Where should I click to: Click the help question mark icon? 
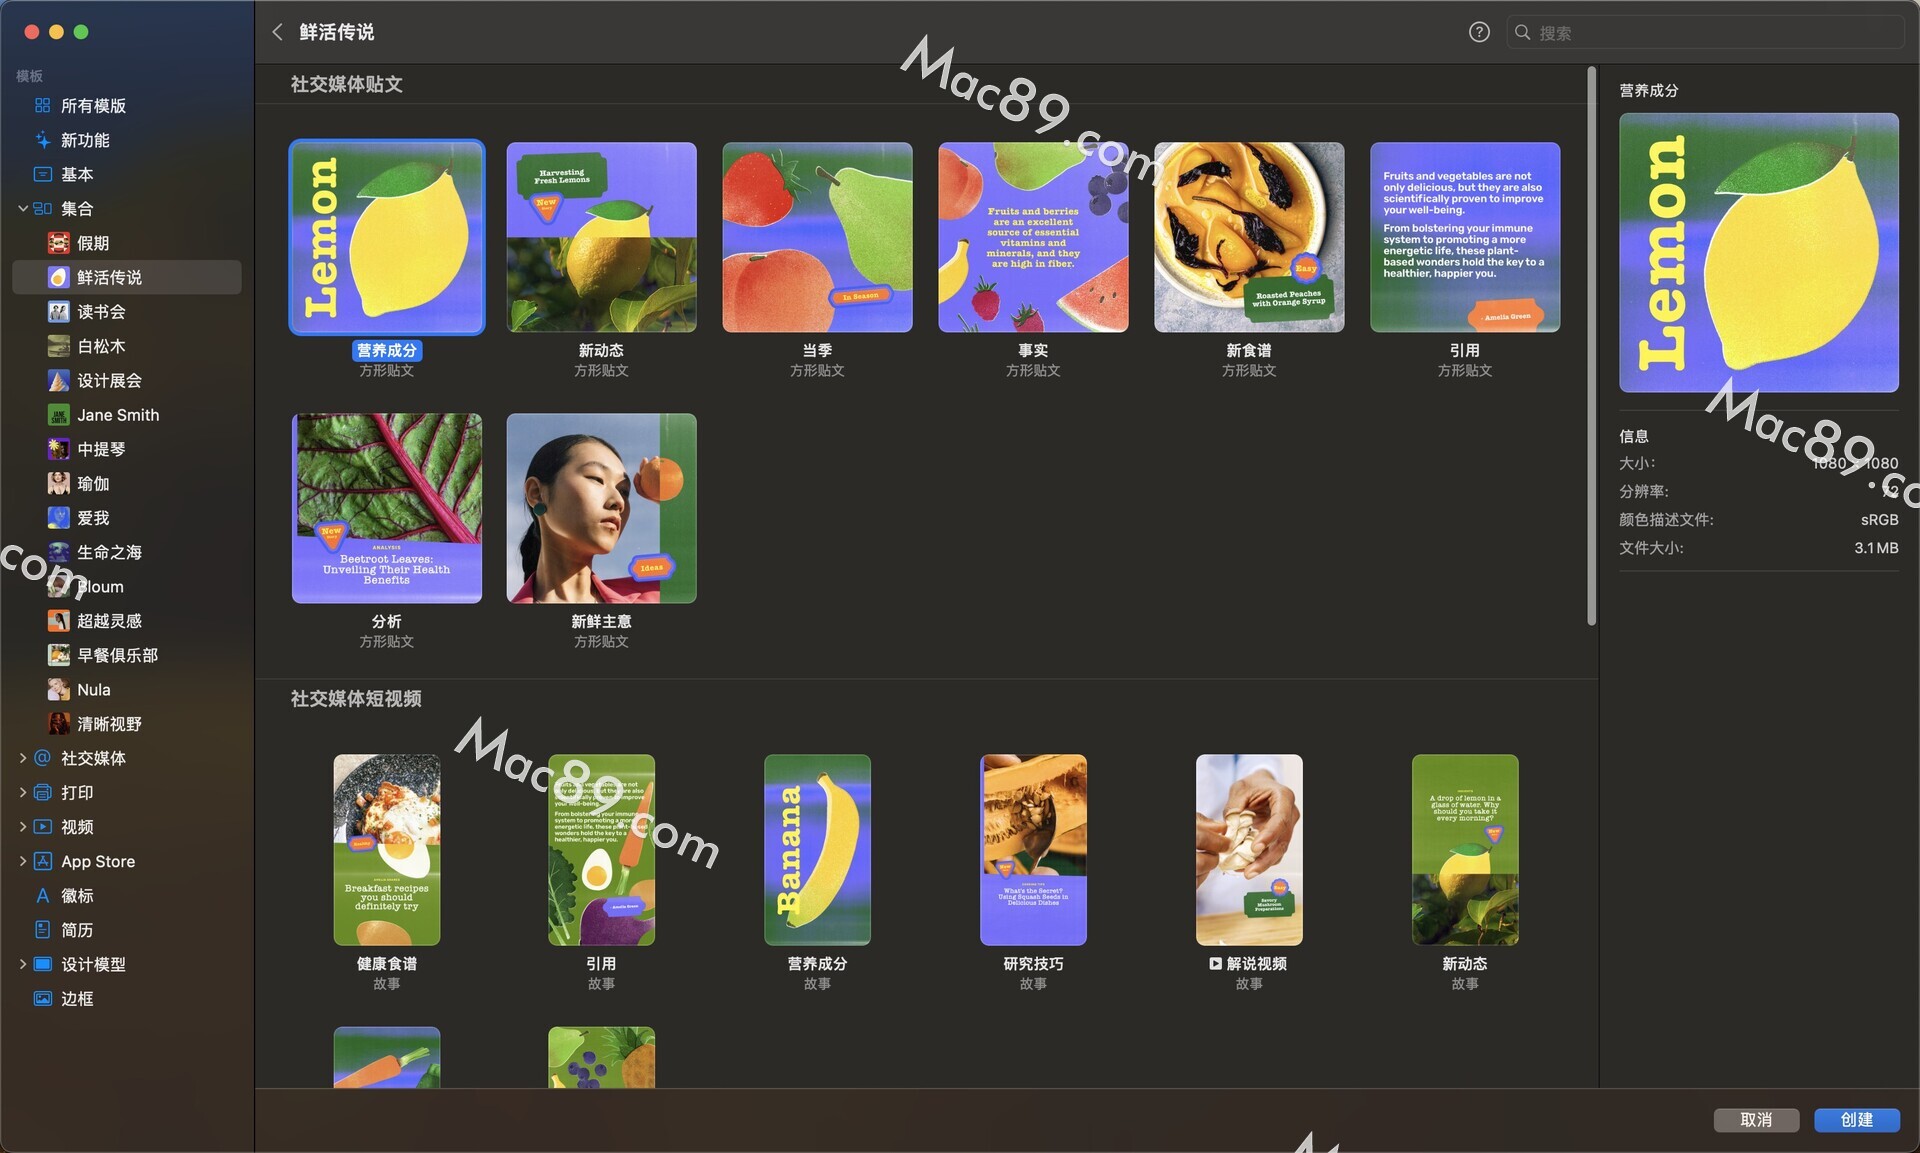1479,32
